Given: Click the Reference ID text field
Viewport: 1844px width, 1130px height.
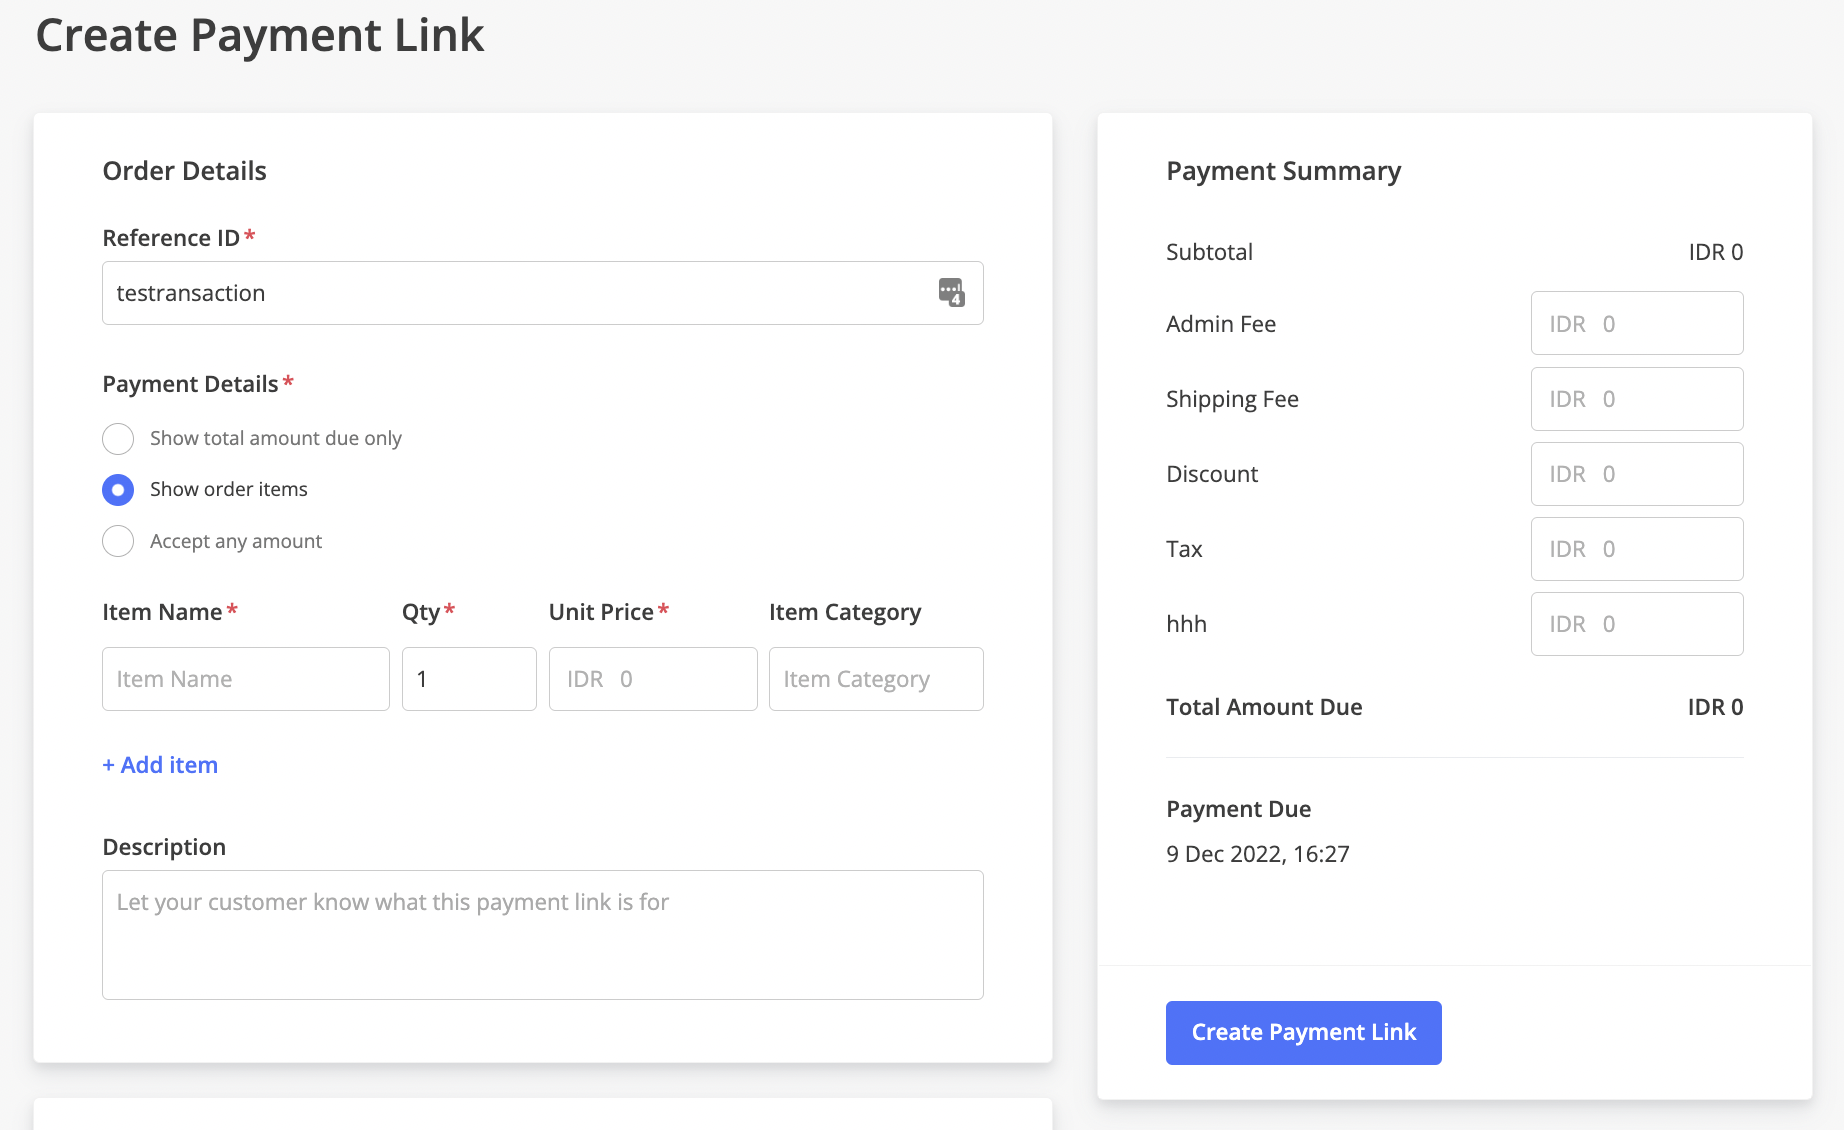Looking at the screenshot, I should tap(520, 293).
